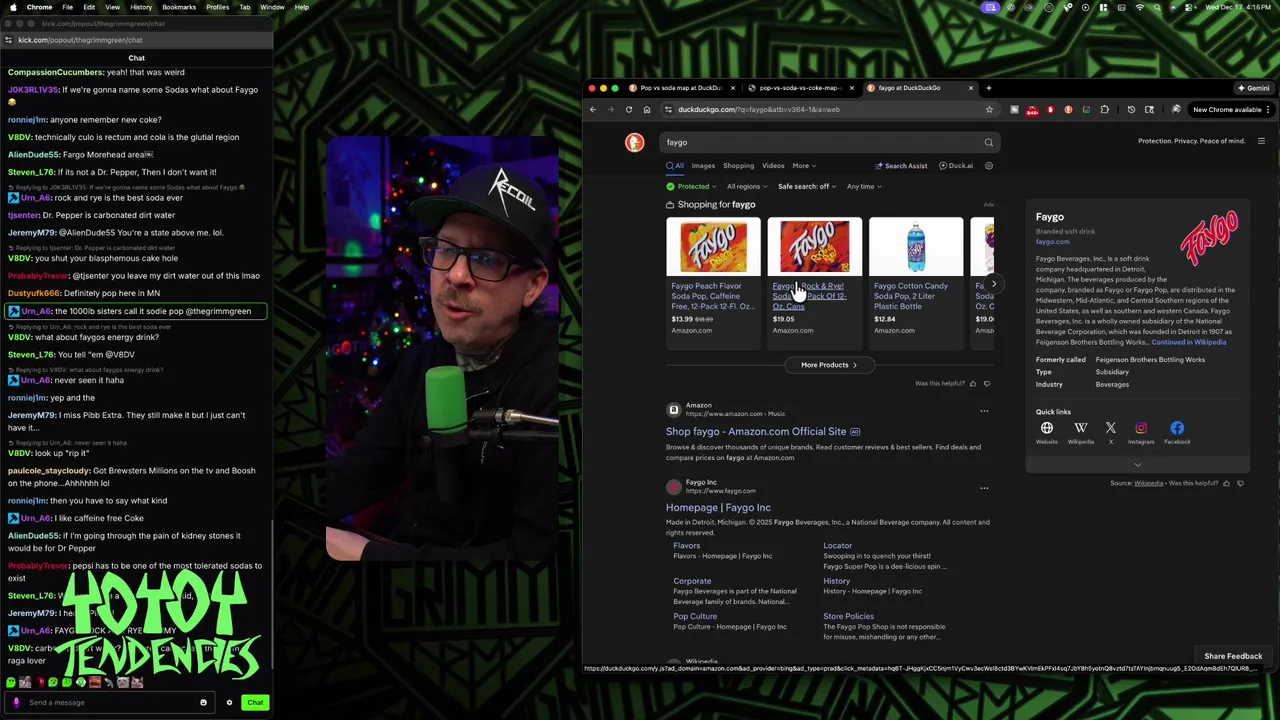
Task: Open the Instagram quick link icon
Action: pos(1141,428)
